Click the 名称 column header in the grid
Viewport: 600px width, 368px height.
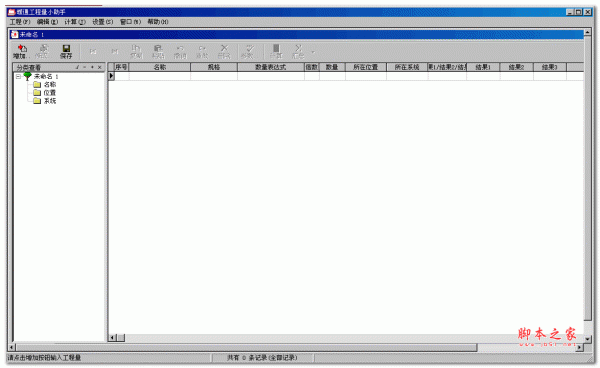(x=160, y=67)
